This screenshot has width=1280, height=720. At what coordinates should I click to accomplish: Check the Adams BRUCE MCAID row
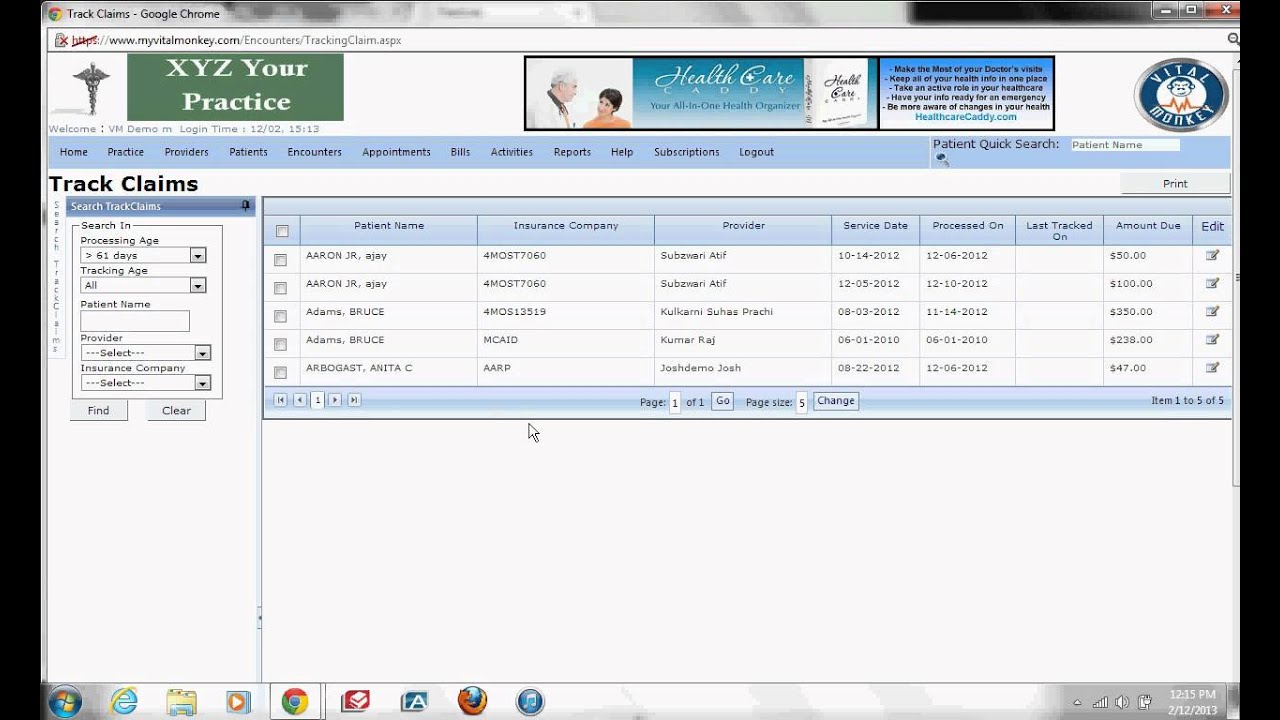click(x=281, y=344)
